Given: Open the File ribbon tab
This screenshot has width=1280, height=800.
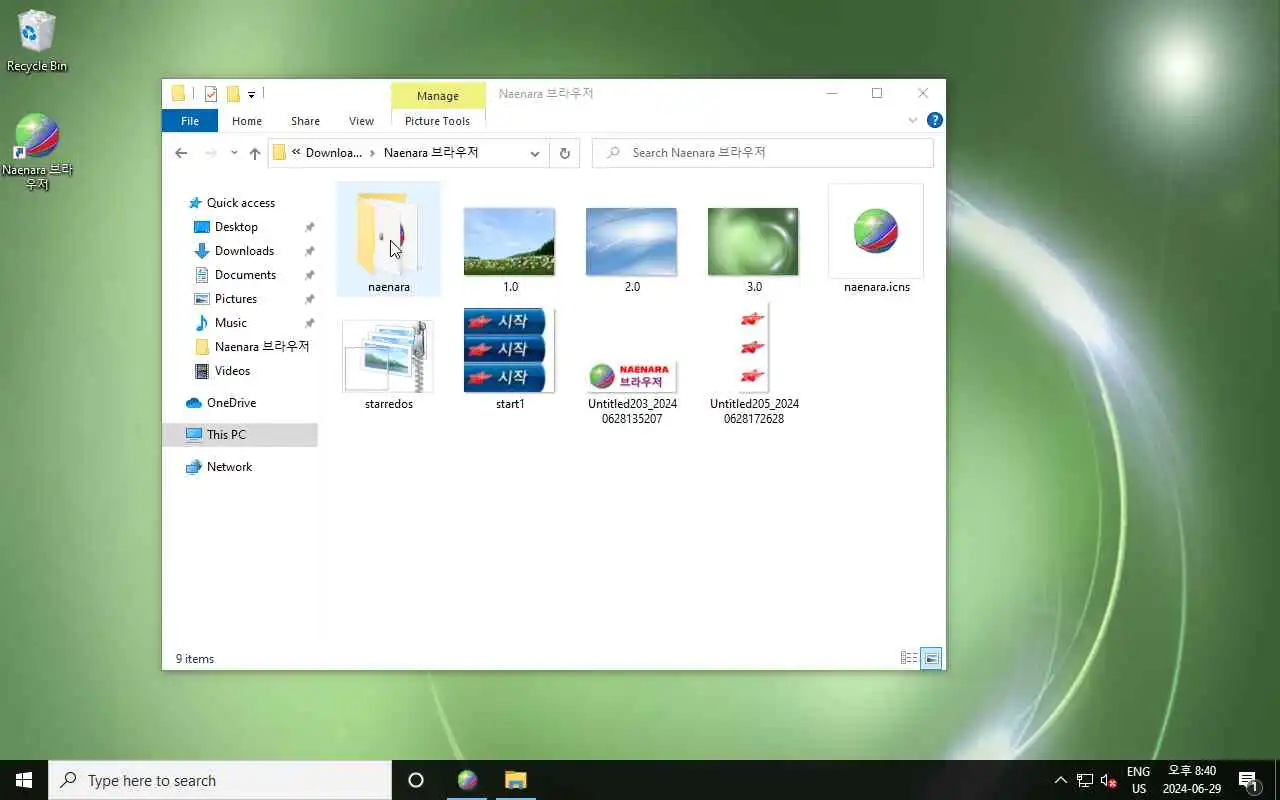Looking at the screenshot, I should click(190, 121).
